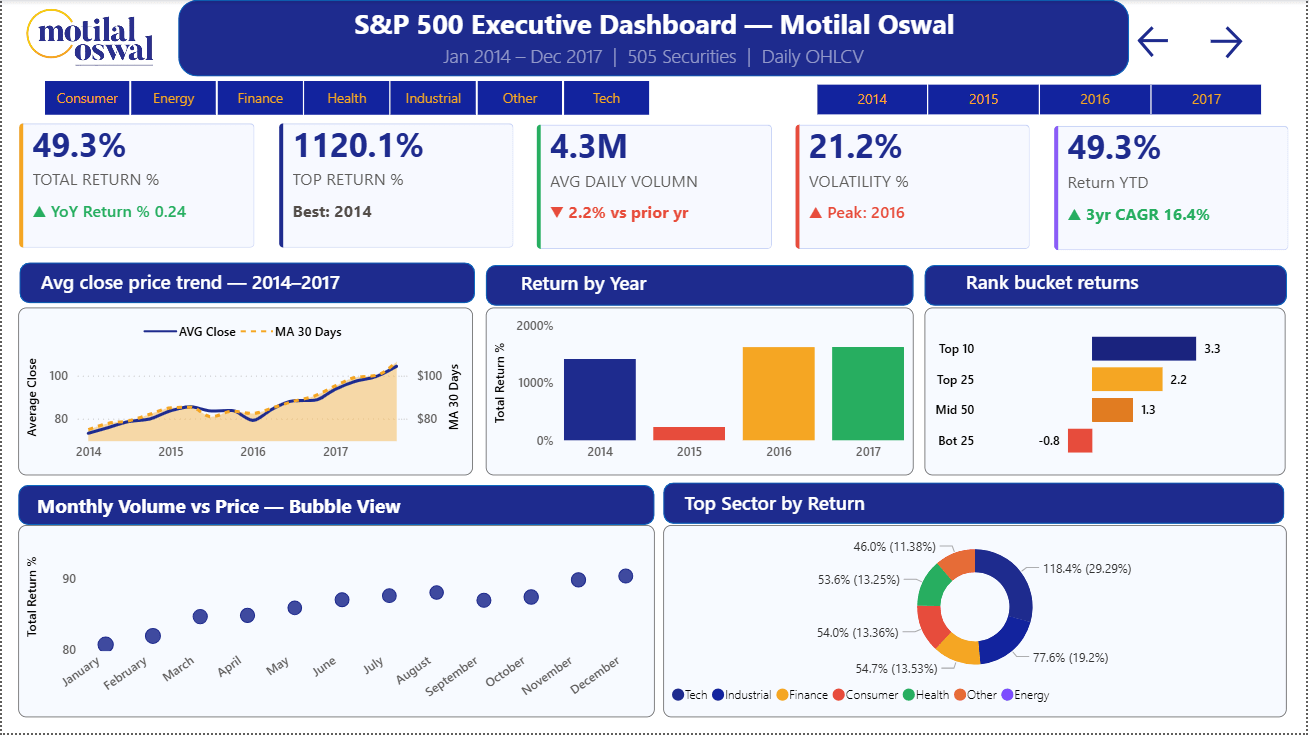The image size is (1309, 737).
Task: Select the September bubble
Action: [484, 600]
